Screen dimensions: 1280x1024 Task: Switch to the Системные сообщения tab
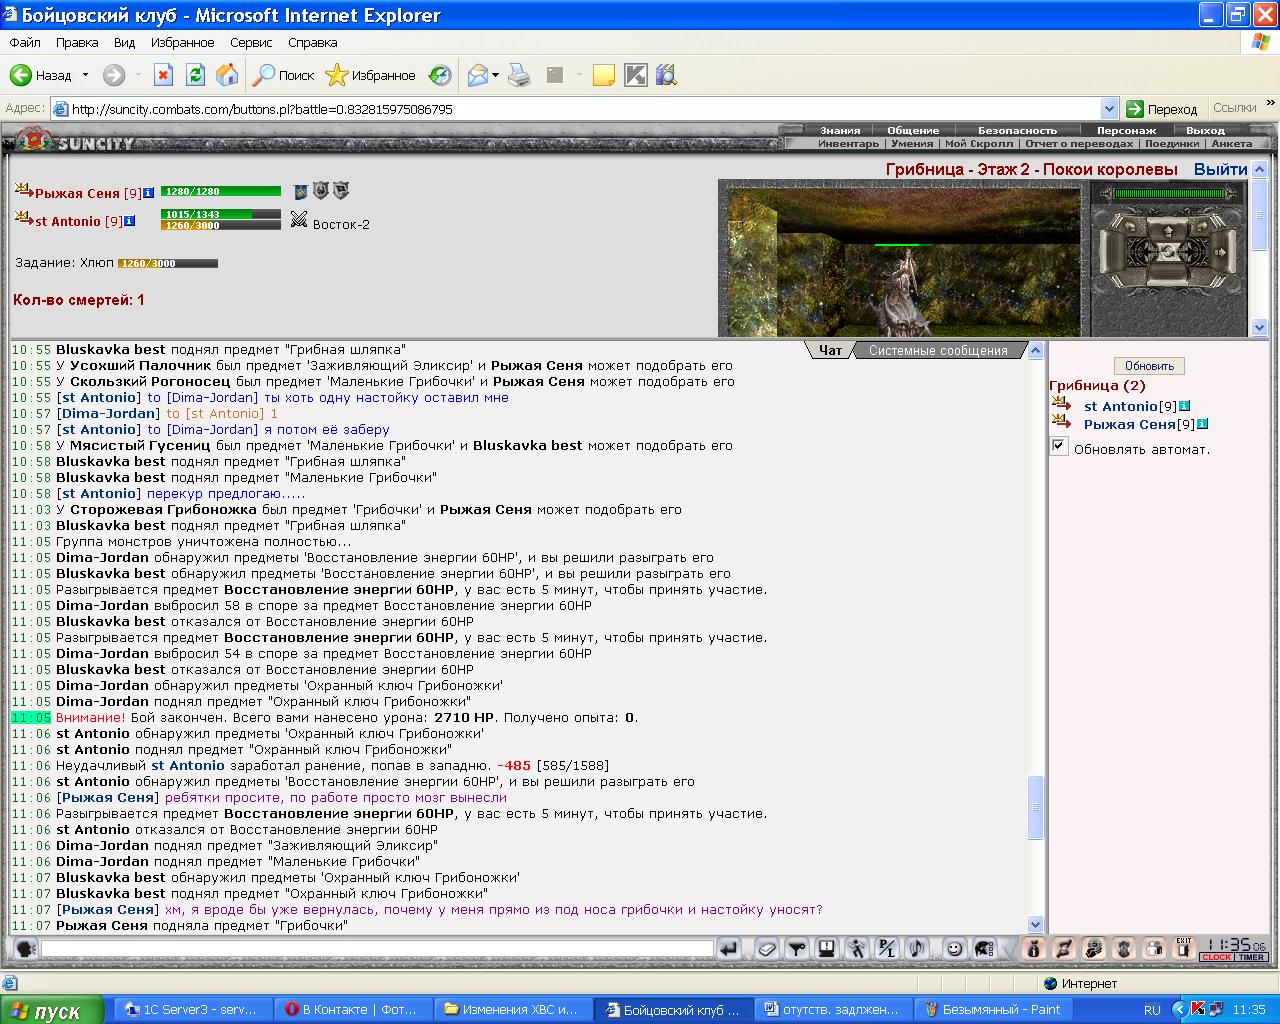click(937, 350)
